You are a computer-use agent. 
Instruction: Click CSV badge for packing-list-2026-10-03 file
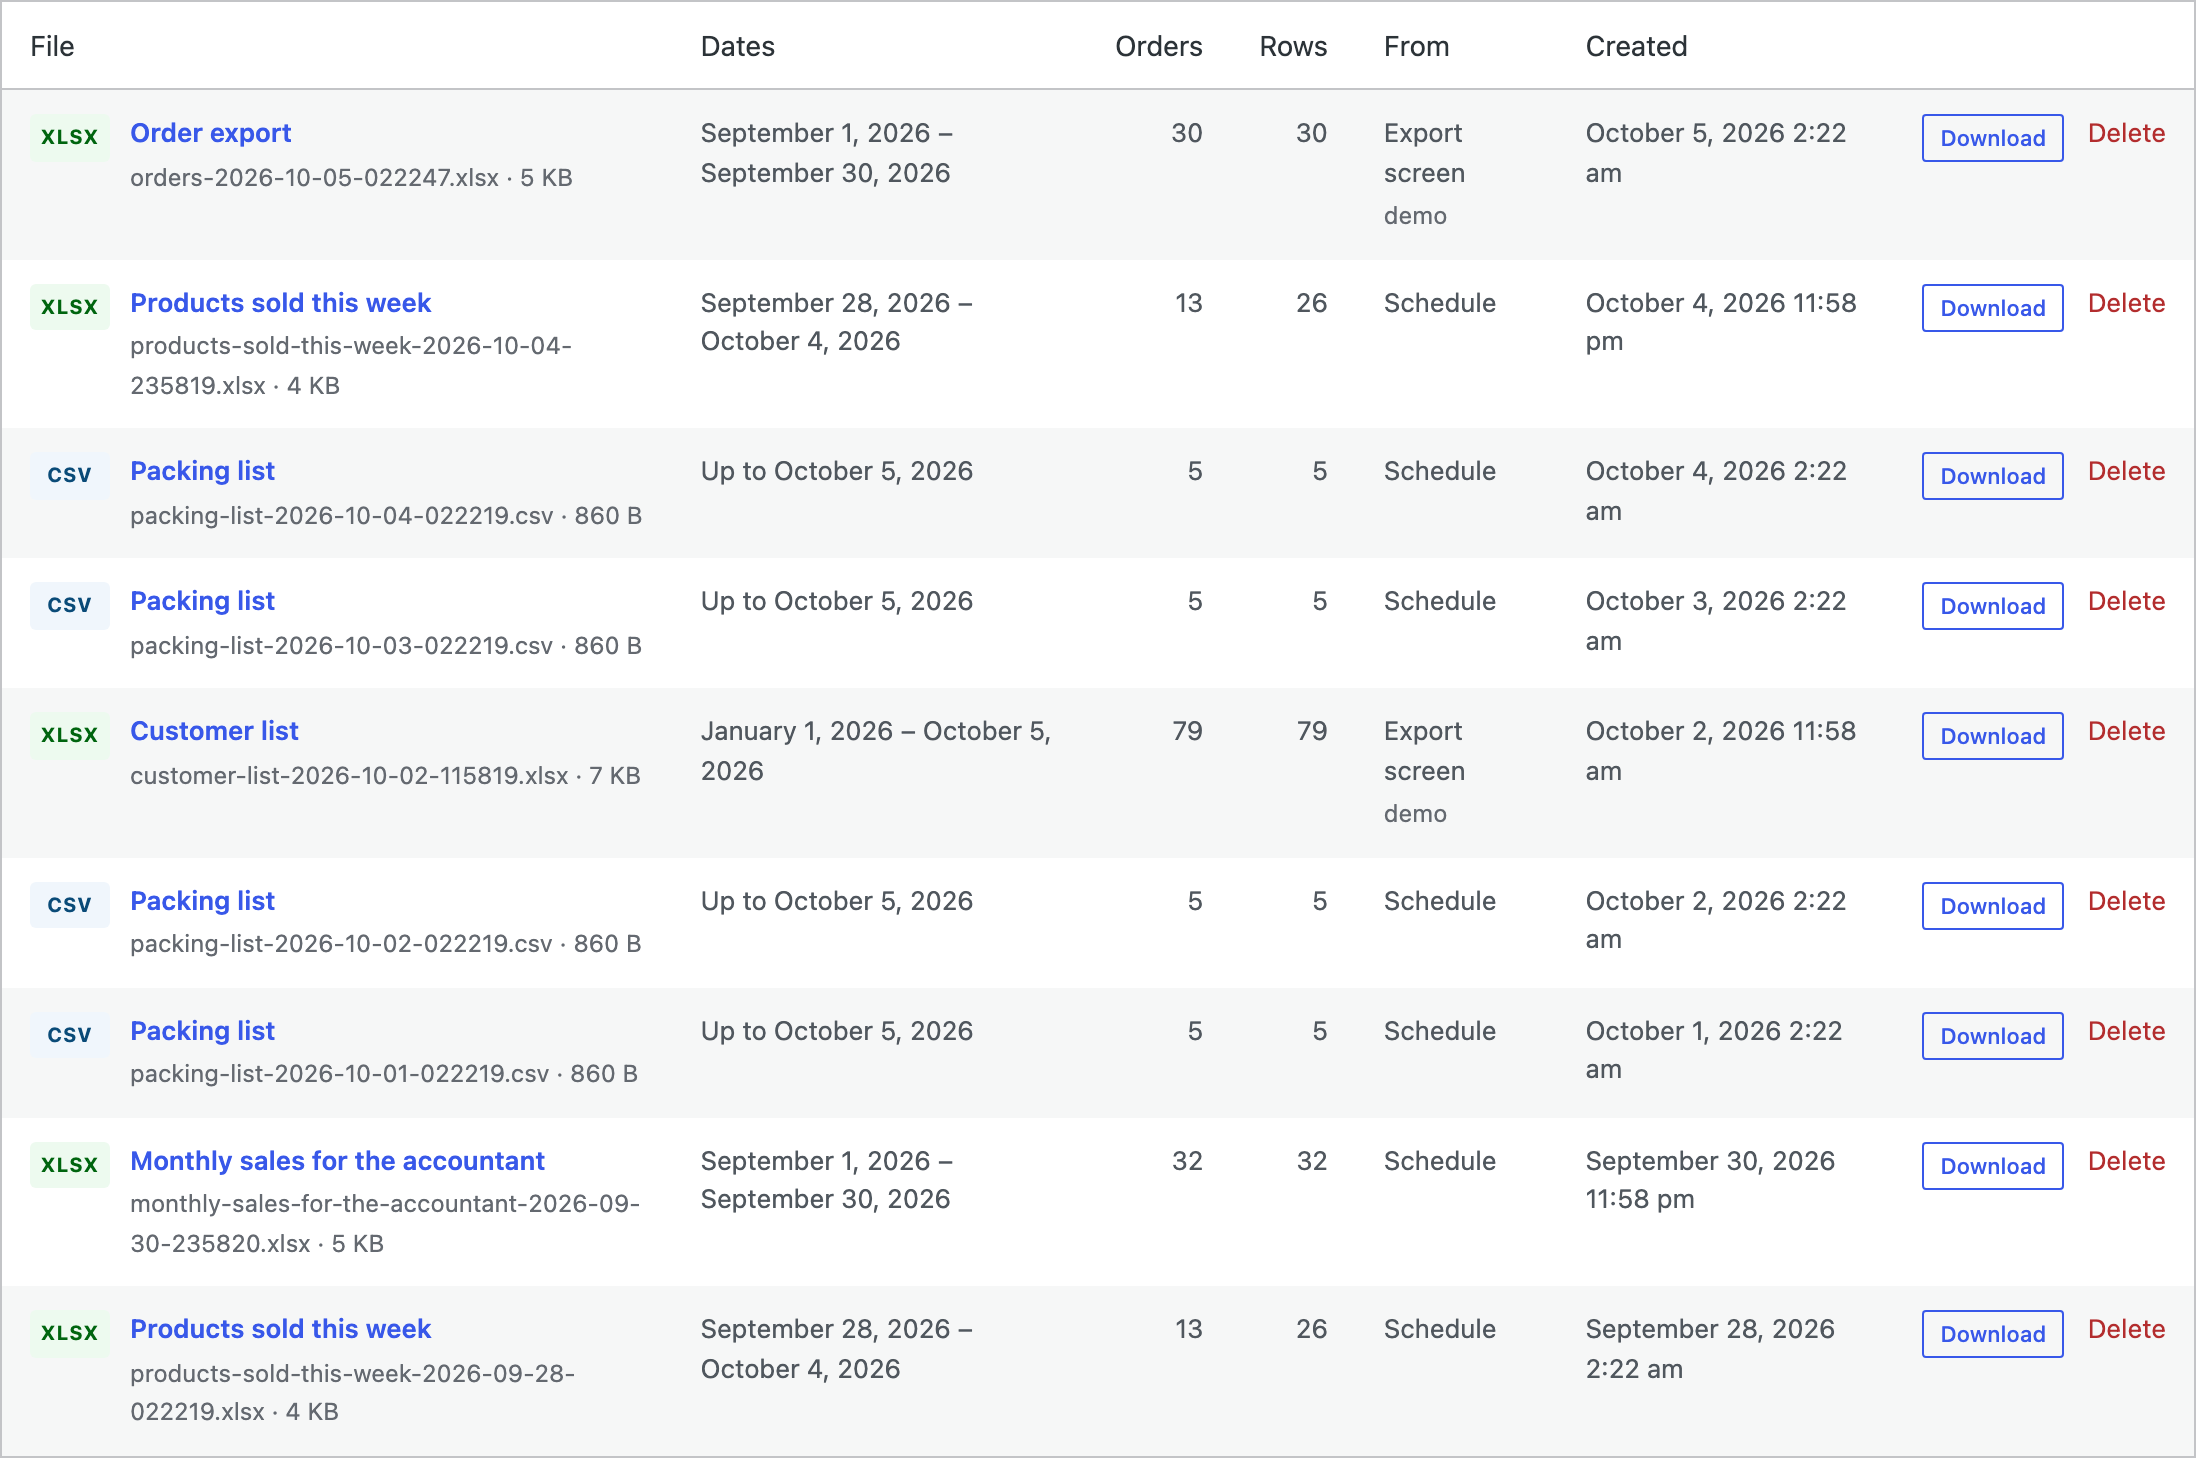tap(69, 605)
